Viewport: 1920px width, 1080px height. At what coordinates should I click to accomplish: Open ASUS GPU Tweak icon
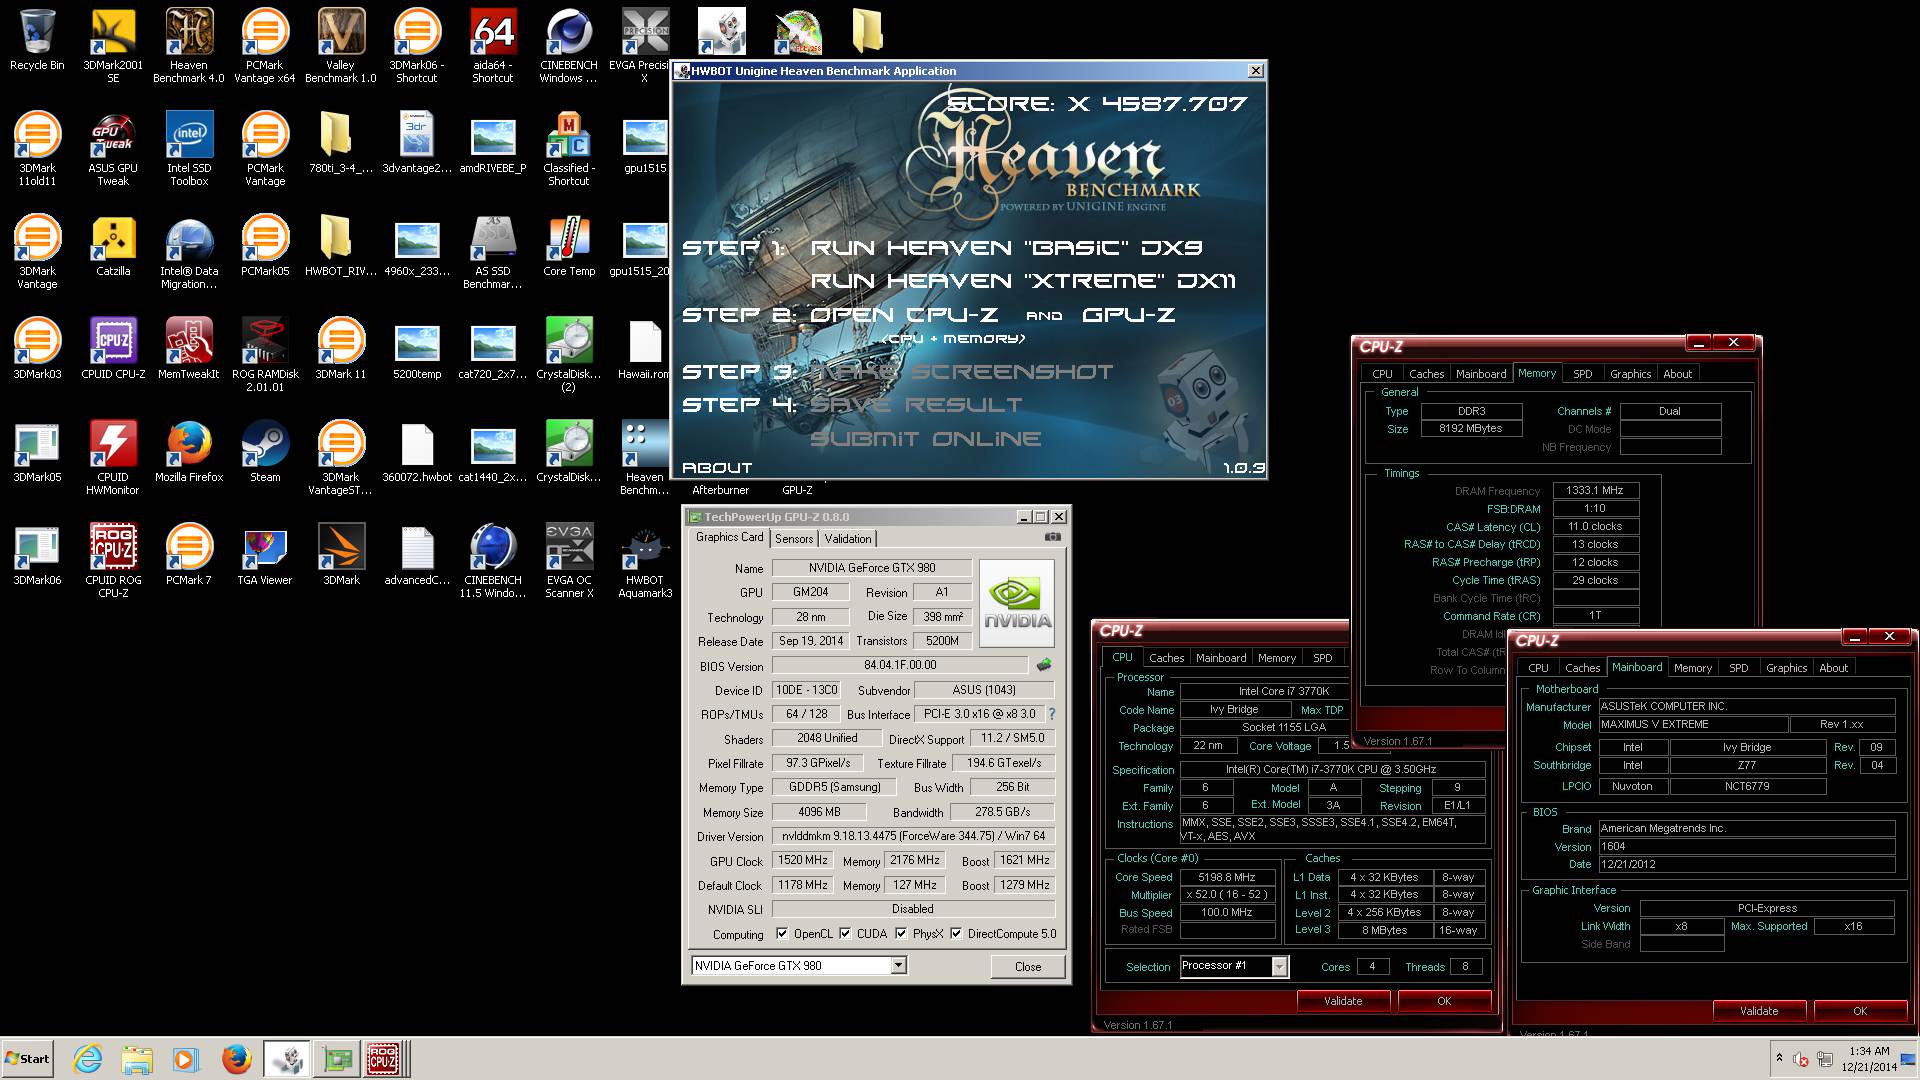[x=113, y=149]
